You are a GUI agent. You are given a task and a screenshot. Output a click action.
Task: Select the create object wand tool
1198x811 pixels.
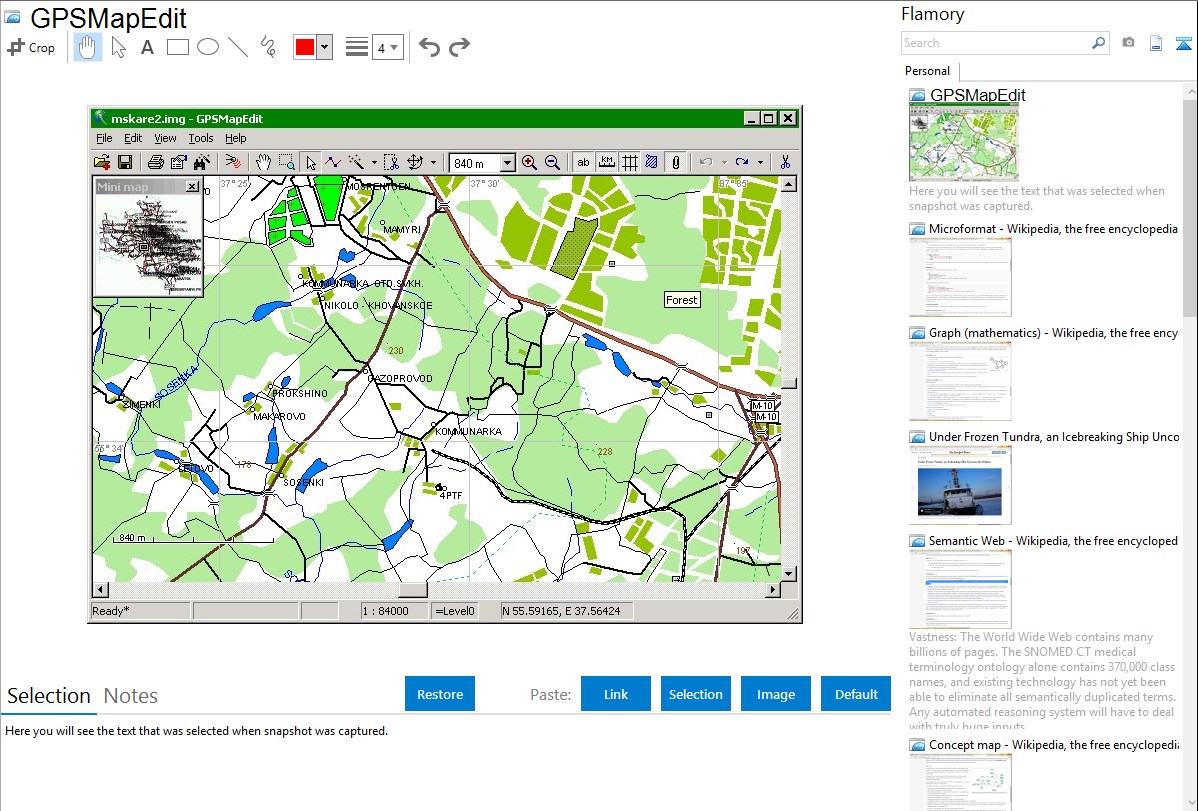point(356,162)
